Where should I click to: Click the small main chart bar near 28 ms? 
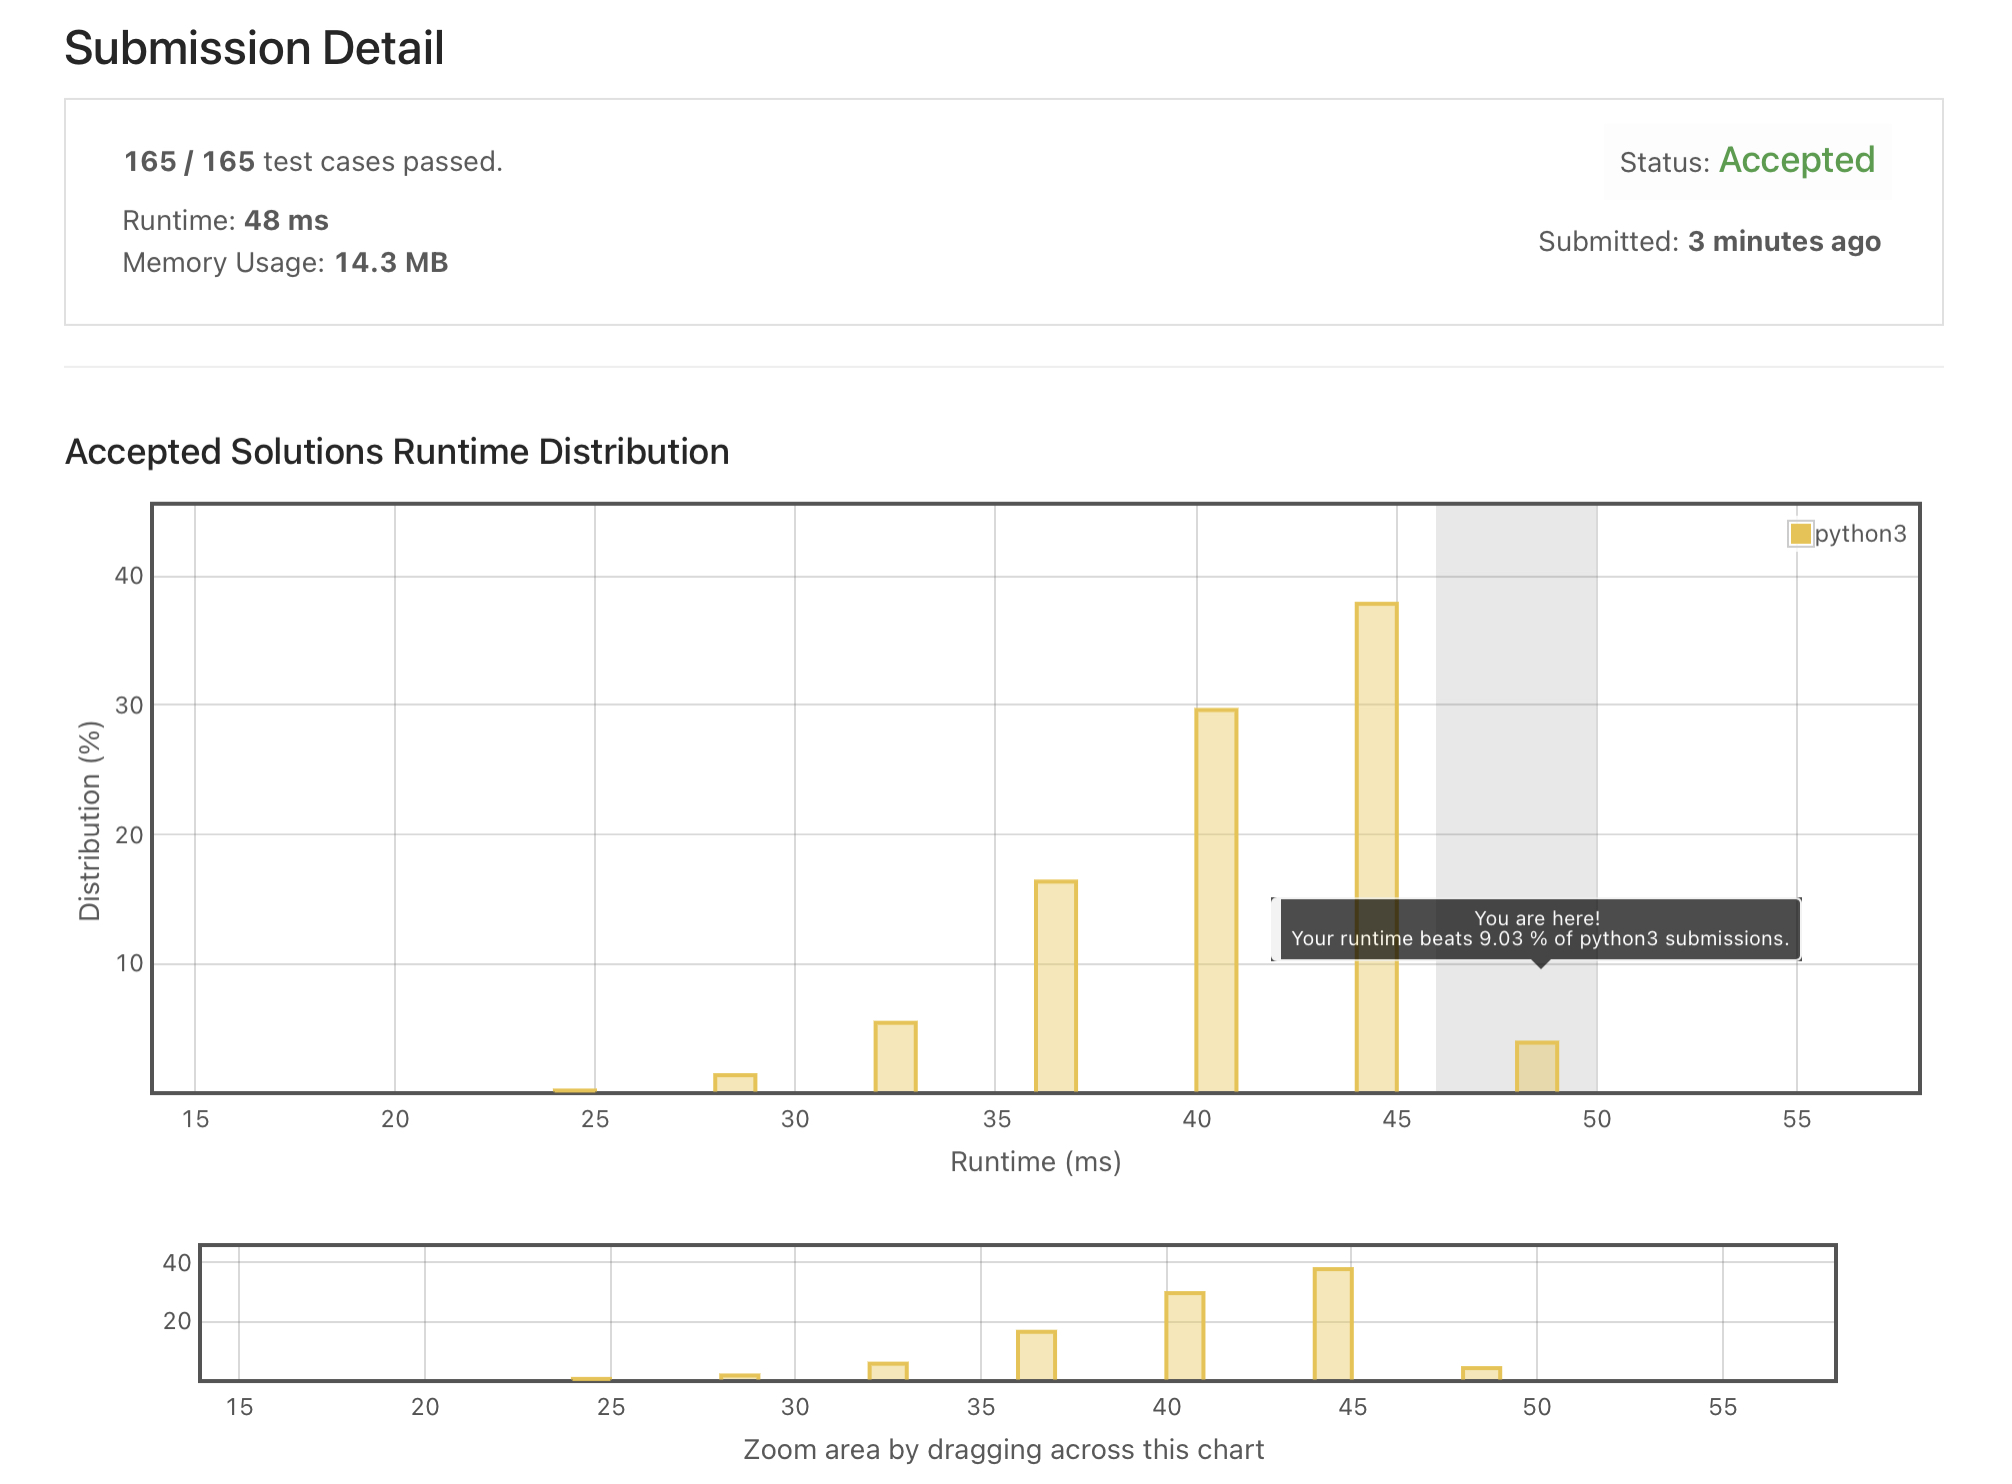click(x=735, y=1083)
